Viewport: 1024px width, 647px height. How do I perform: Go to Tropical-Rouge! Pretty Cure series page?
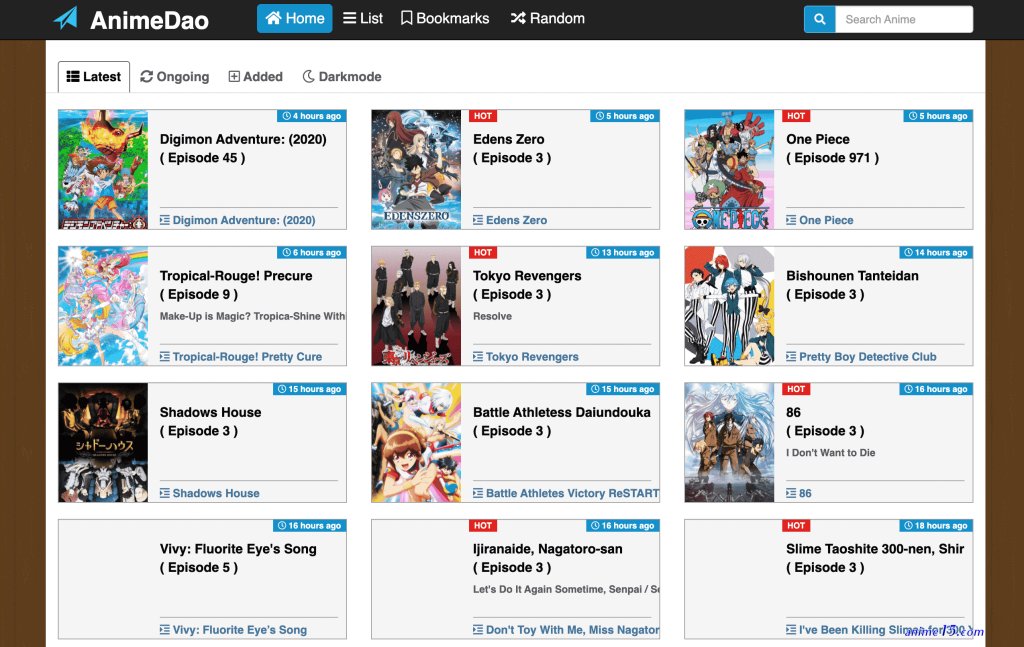click(x=247, y=356)
